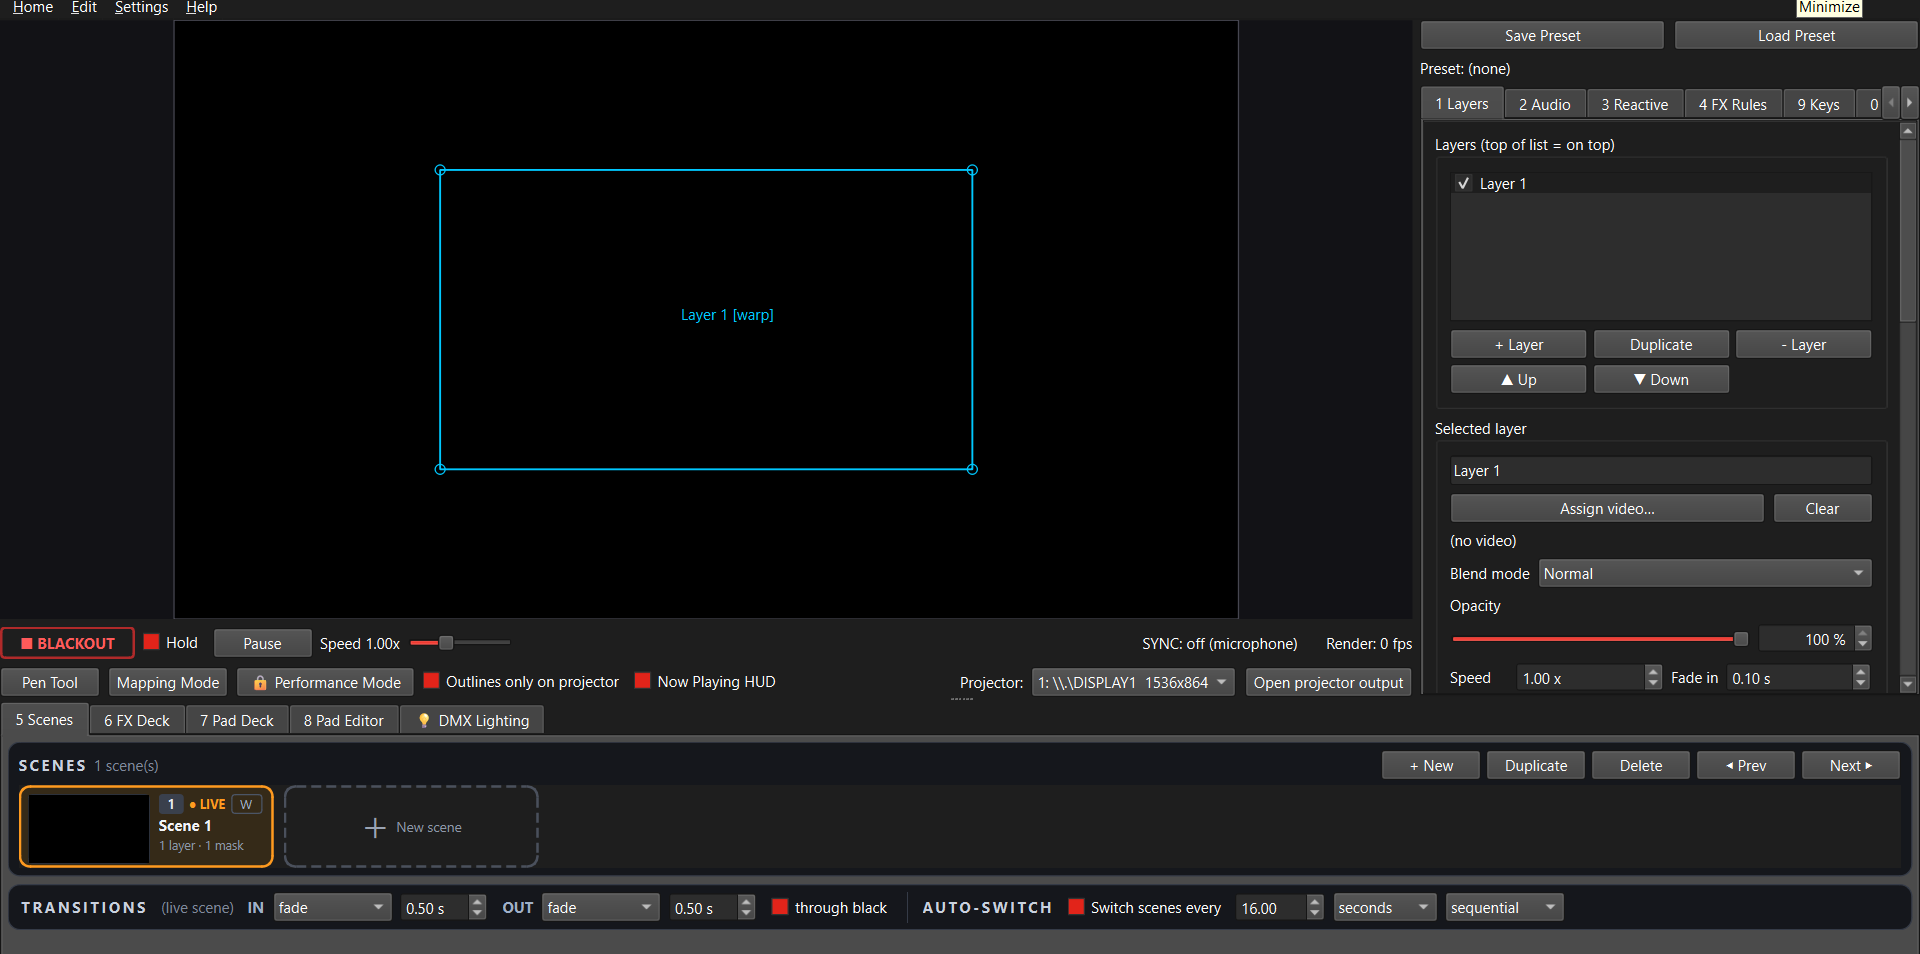
Task: Open the Blend mode Normal dropdown
Action: tap(1705, 574)
